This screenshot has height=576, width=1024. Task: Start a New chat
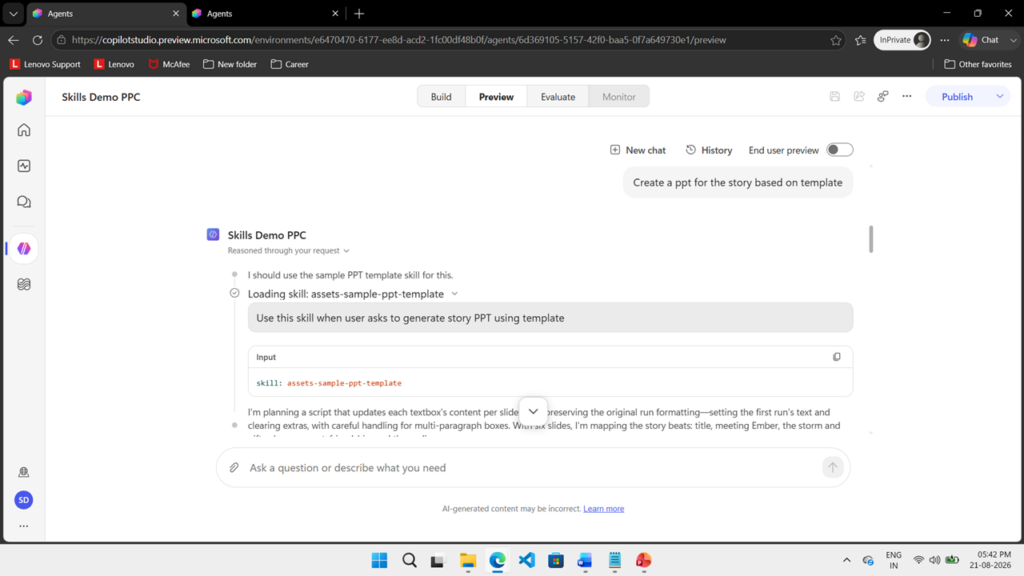tap(637, 150)
